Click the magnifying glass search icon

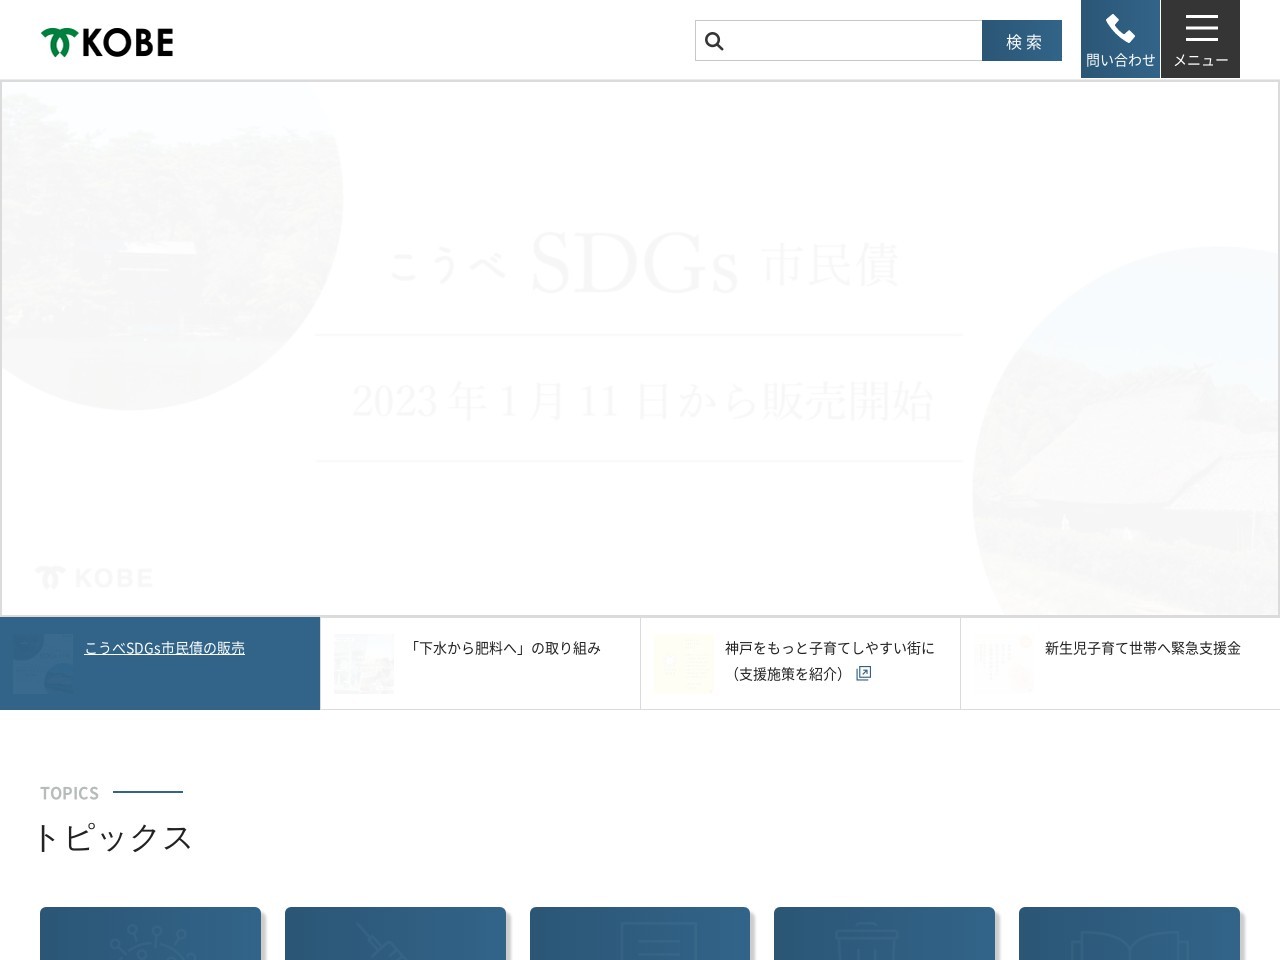coord(714,41)
